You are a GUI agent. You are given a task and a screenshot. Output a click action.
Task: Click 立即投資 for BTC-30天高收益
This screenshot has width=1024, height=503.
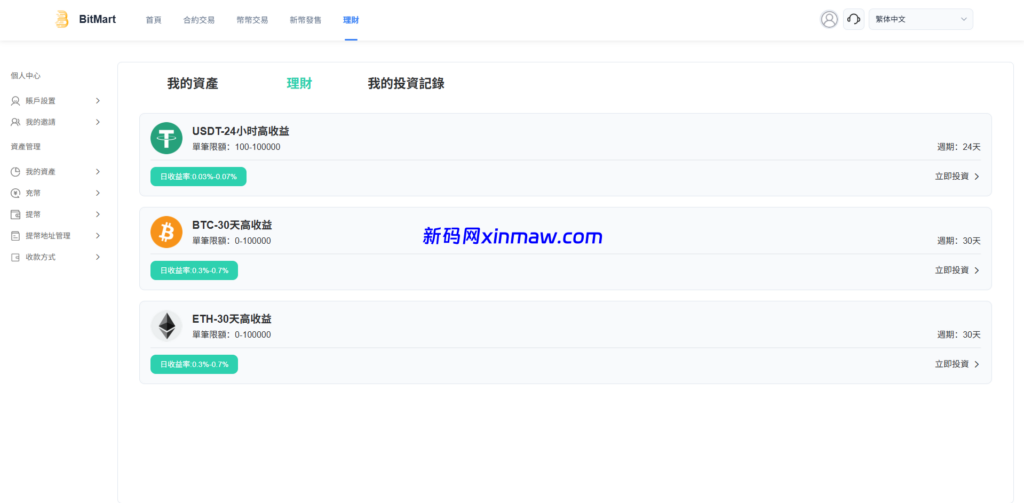click(x=957, y=270)
